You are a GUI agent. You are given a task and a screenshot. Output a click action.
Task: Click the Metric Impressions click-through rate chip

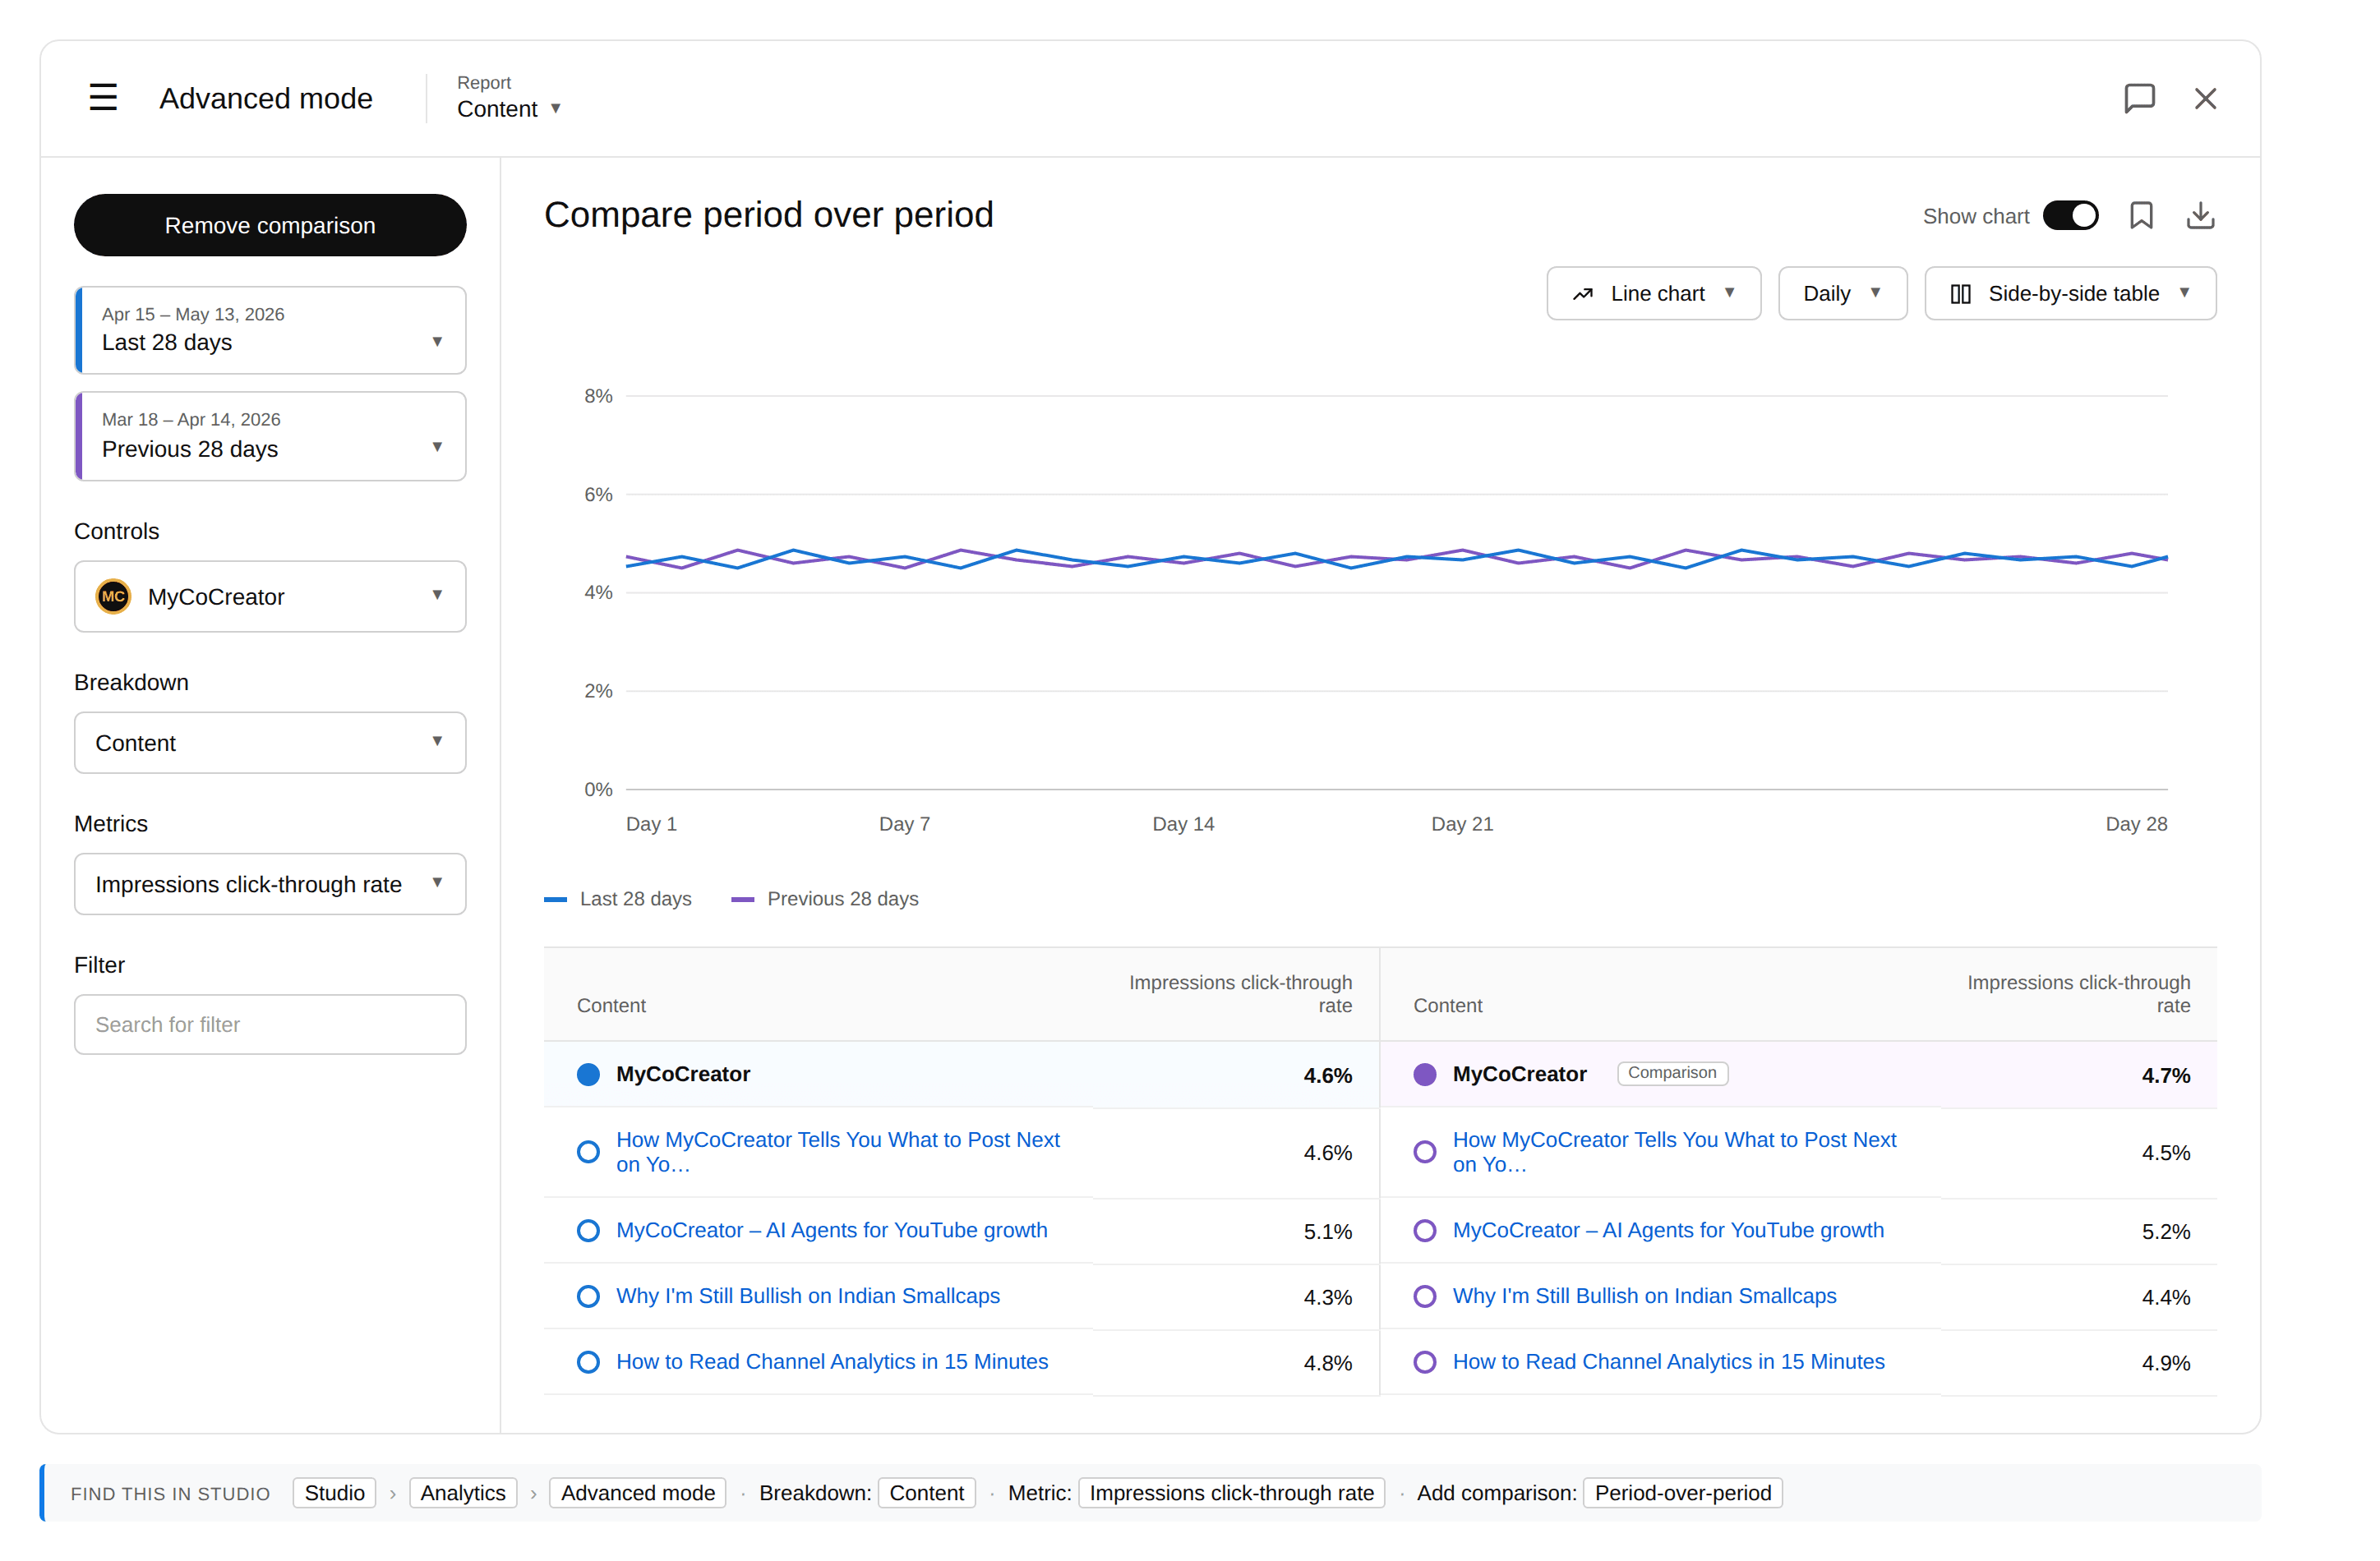[1231, 1493]
